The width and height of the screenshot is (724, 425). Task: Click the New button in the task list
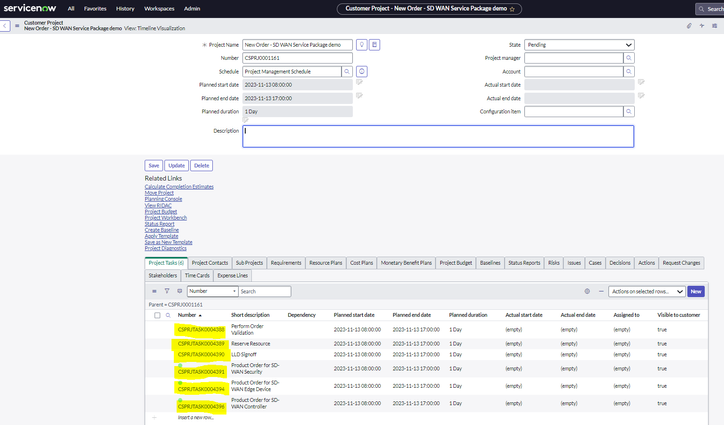coord(696,291)
